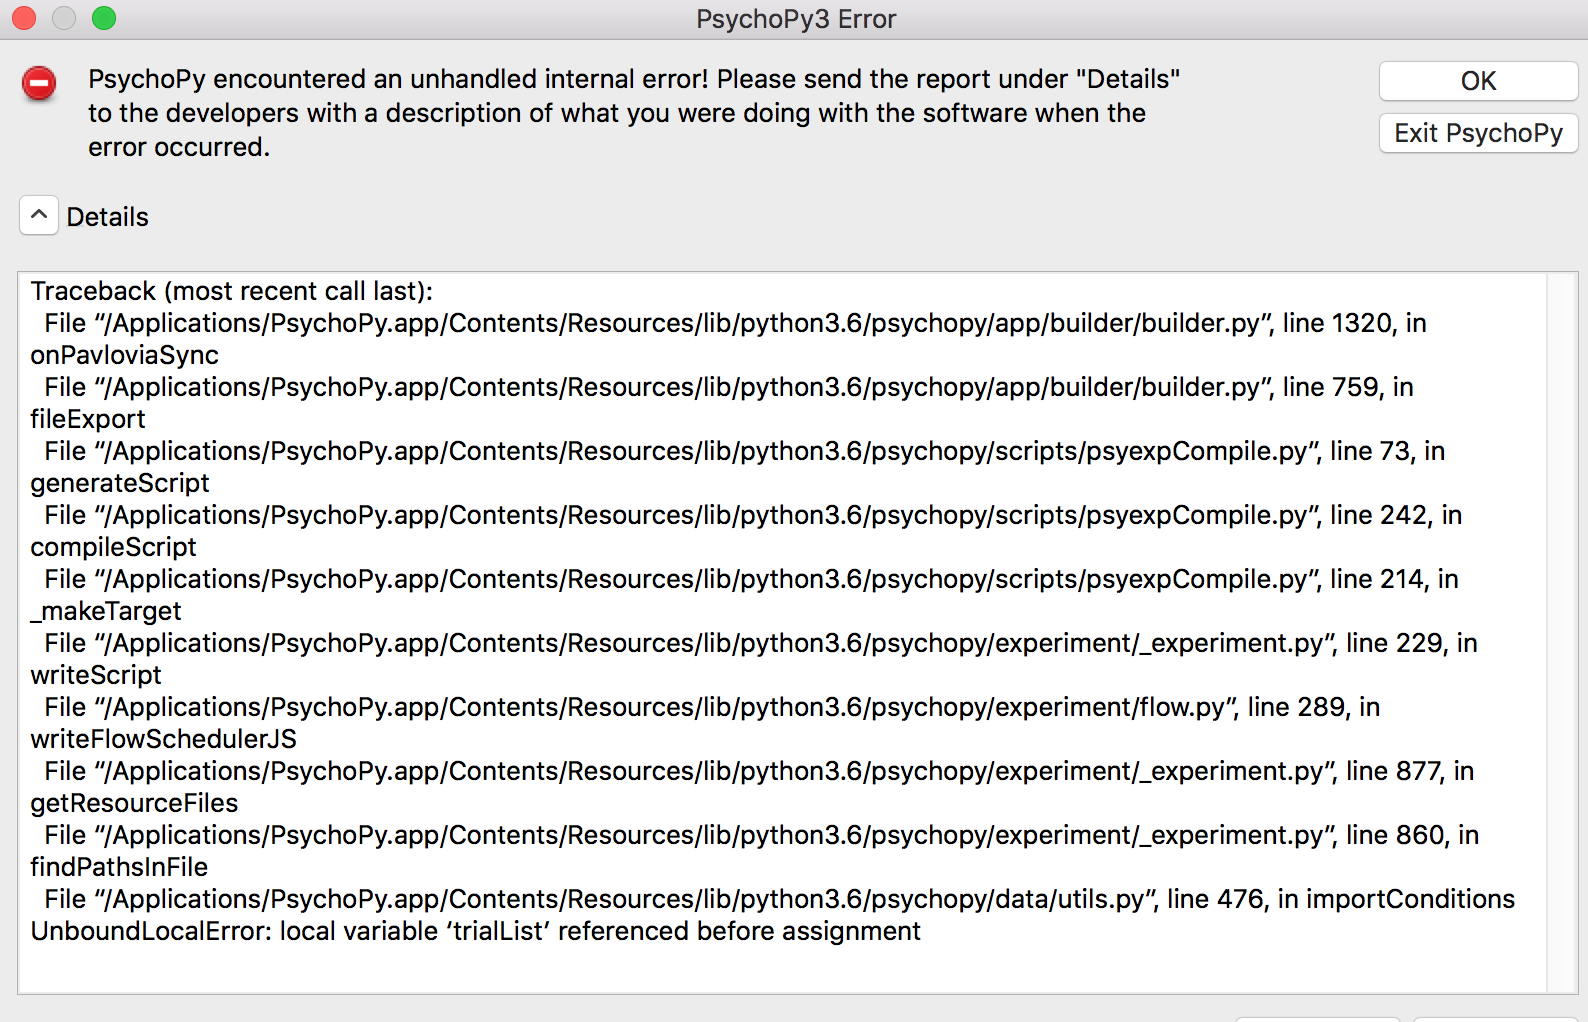Image resolution: width=1588 pixels, height=1022 pixels.
Task: Collapse the Details section chevron
Action: 39,215
